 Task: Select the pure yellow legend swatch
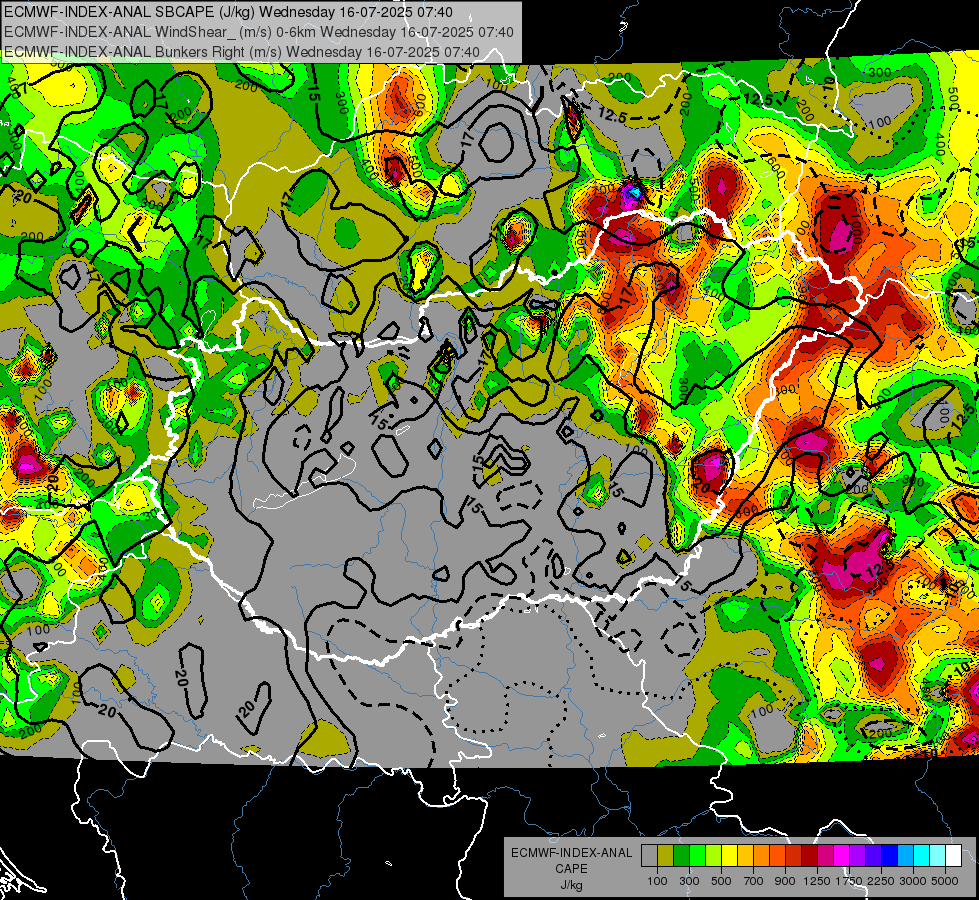729,855
